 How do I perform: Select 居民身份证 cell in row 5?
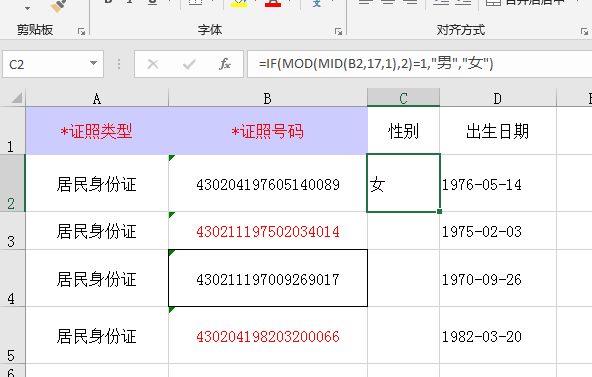(x=97, y=335)
